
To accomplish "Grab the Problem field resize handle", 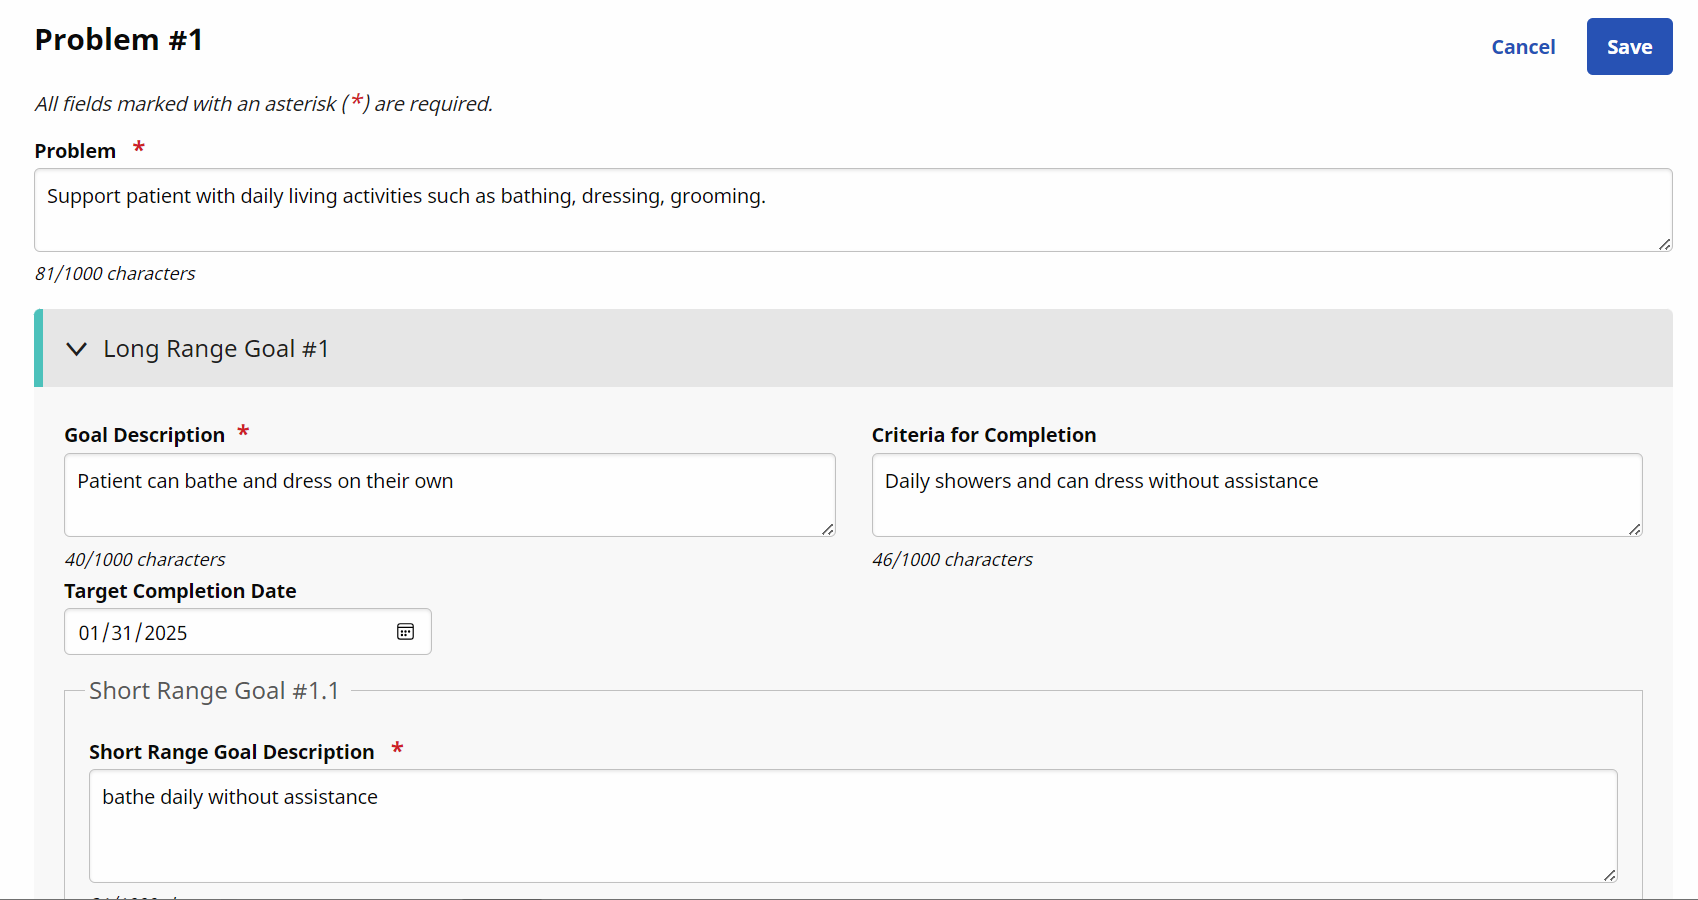I will pyautogui.click(x=1664, y=244).
